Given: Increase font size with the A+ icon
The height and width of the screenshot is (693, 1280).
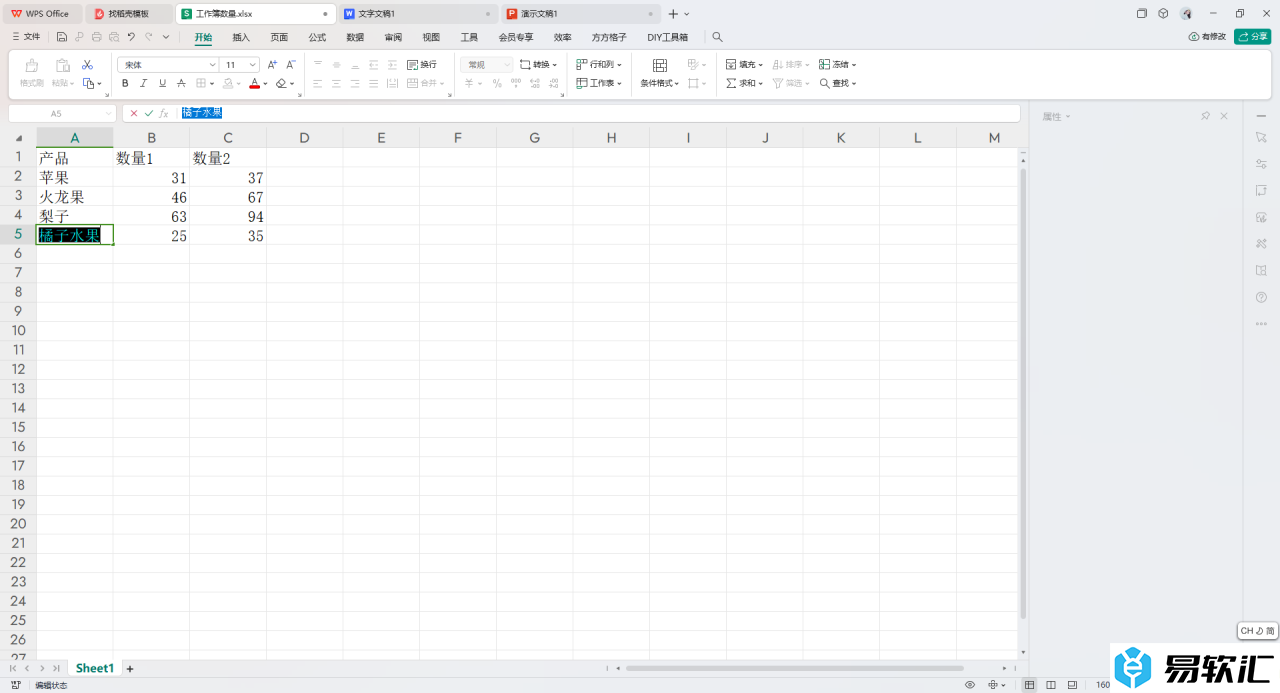Looking at the screenshot, I should point(272,64).
